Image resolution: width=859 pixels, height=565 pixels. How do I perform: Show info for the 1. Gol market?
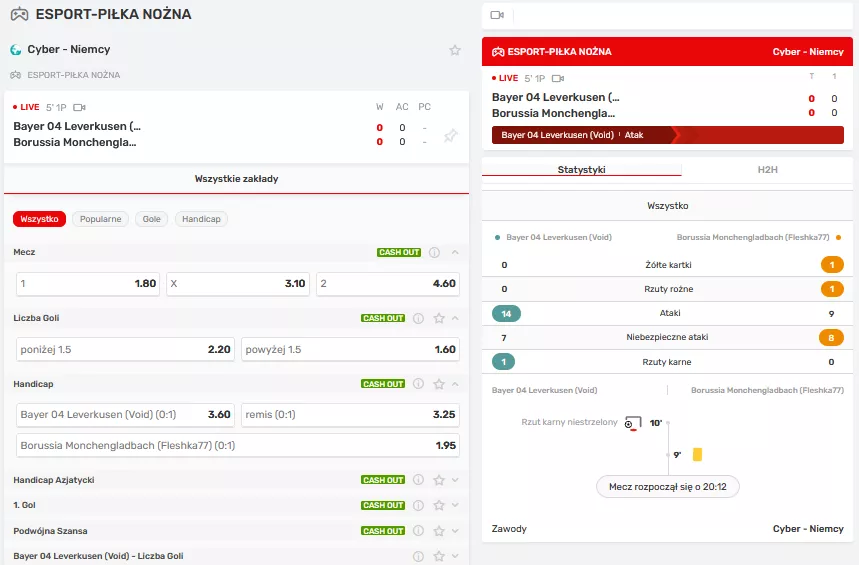419,505
